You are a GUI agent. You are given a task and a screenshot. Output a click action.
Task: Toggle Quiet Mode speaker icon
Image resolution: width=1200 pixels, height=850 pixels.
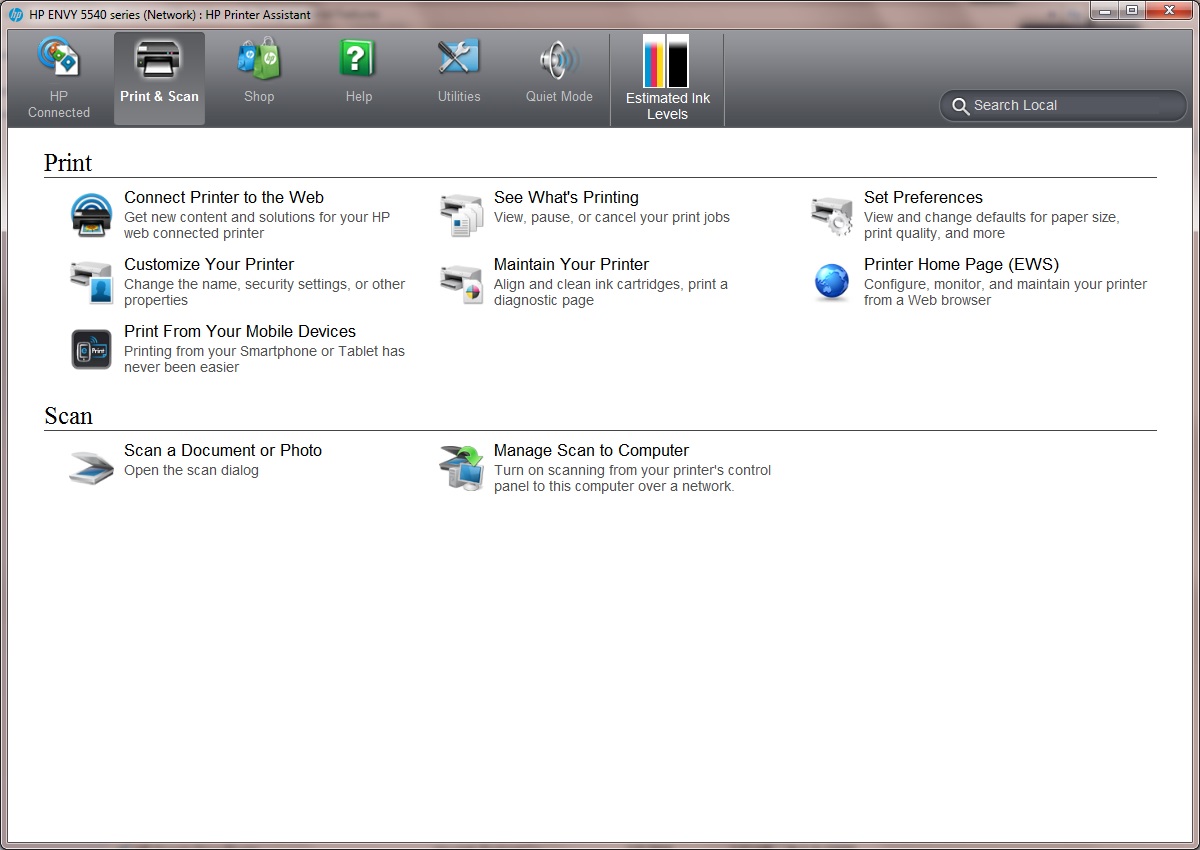[559, 60]
